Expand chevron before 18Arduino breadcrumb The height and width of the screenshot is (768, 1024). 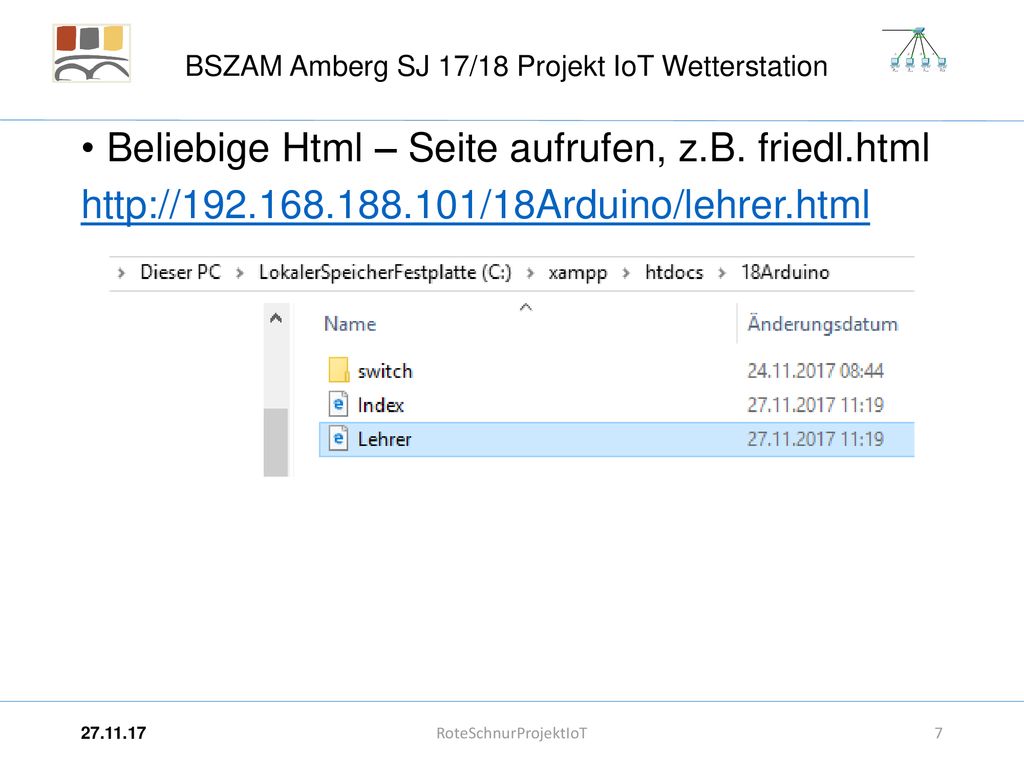click(722, 273)
